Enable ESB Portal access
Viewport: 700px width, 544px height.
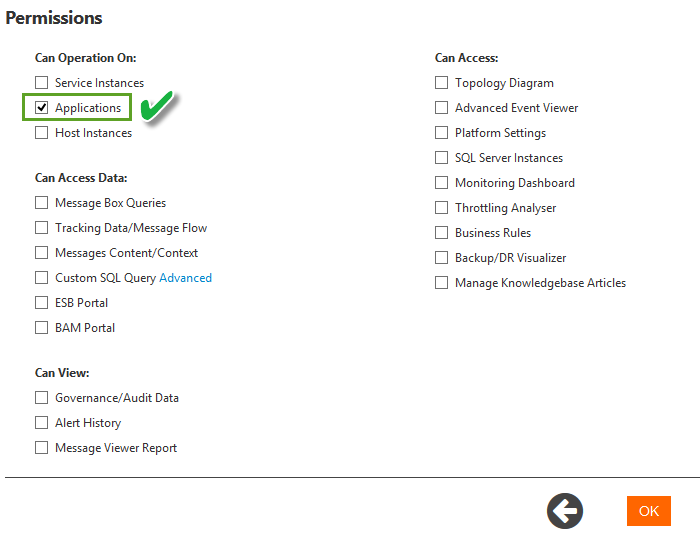42,303
